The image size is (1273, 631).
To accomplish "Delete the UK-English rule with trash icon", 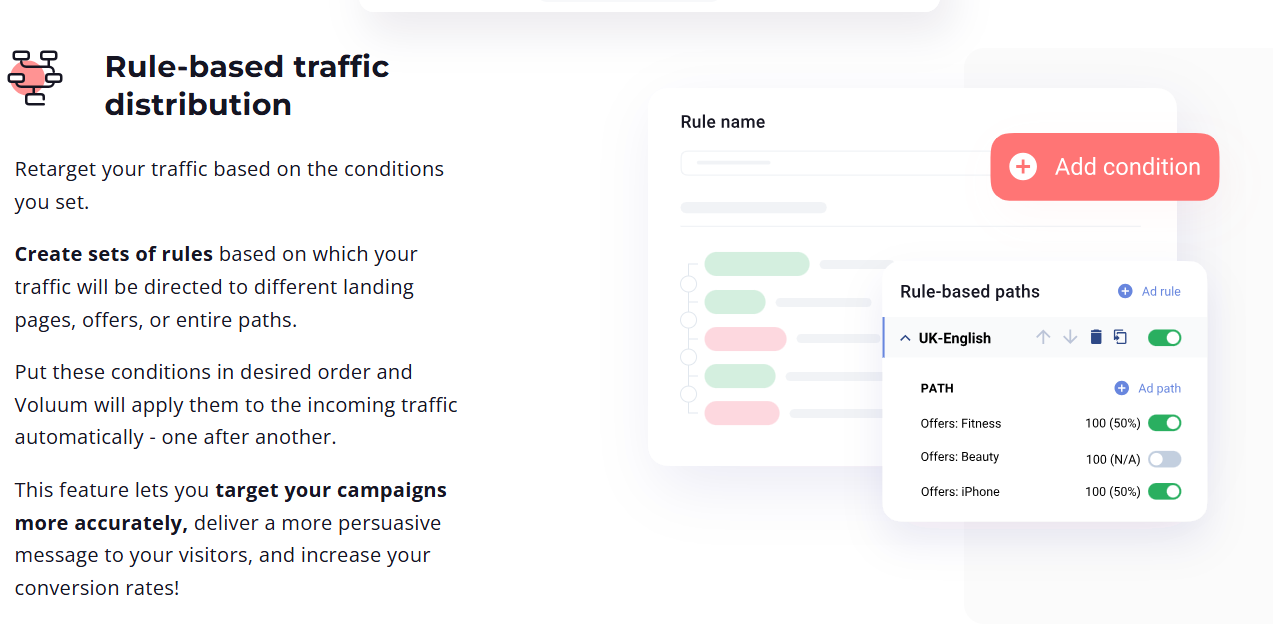I will 1095,337.
